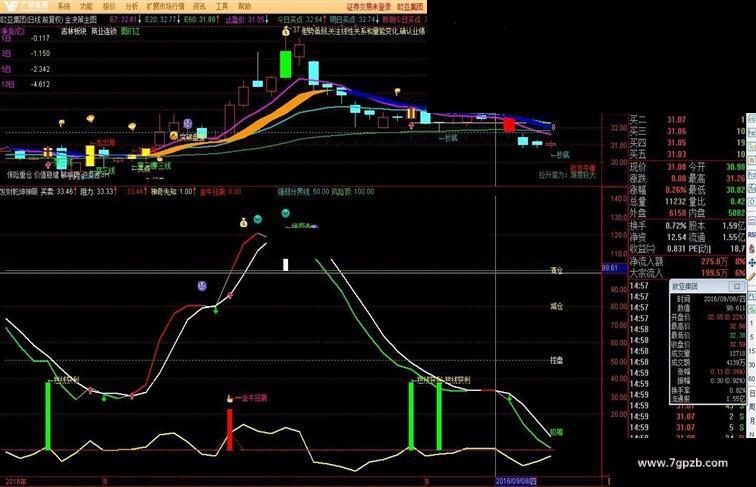Open the 帮助 menu
The image size is (756, 487).
tap(244, 6)
